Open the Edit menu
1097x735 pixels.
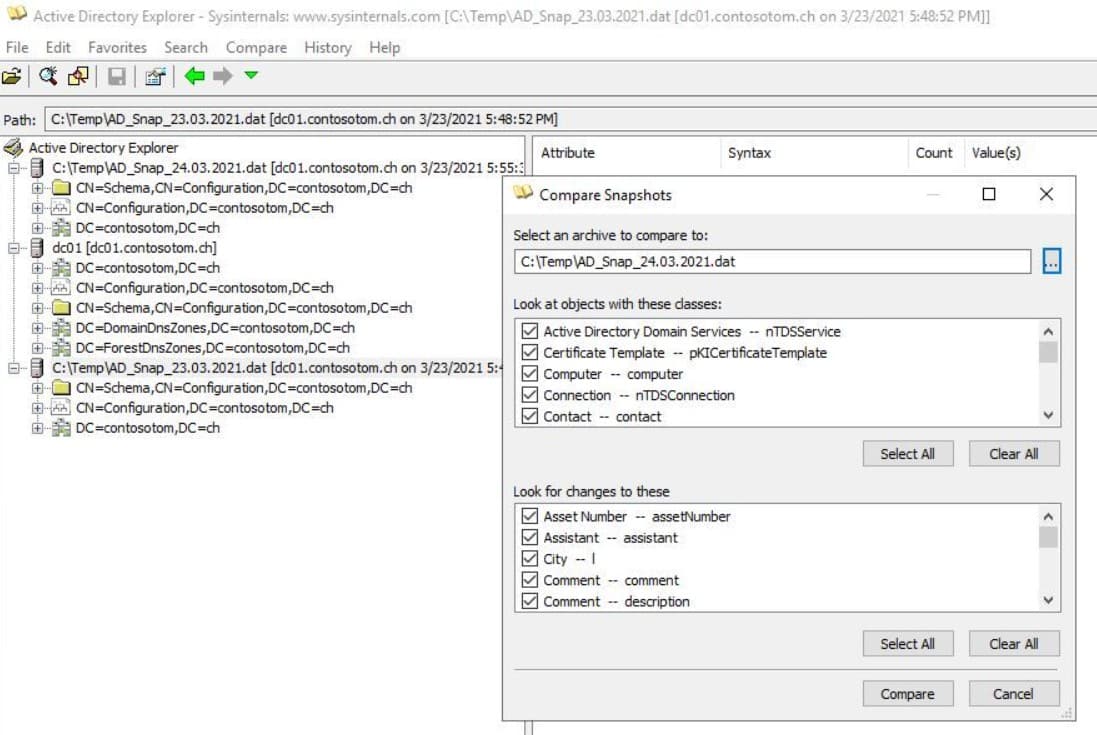58,48
